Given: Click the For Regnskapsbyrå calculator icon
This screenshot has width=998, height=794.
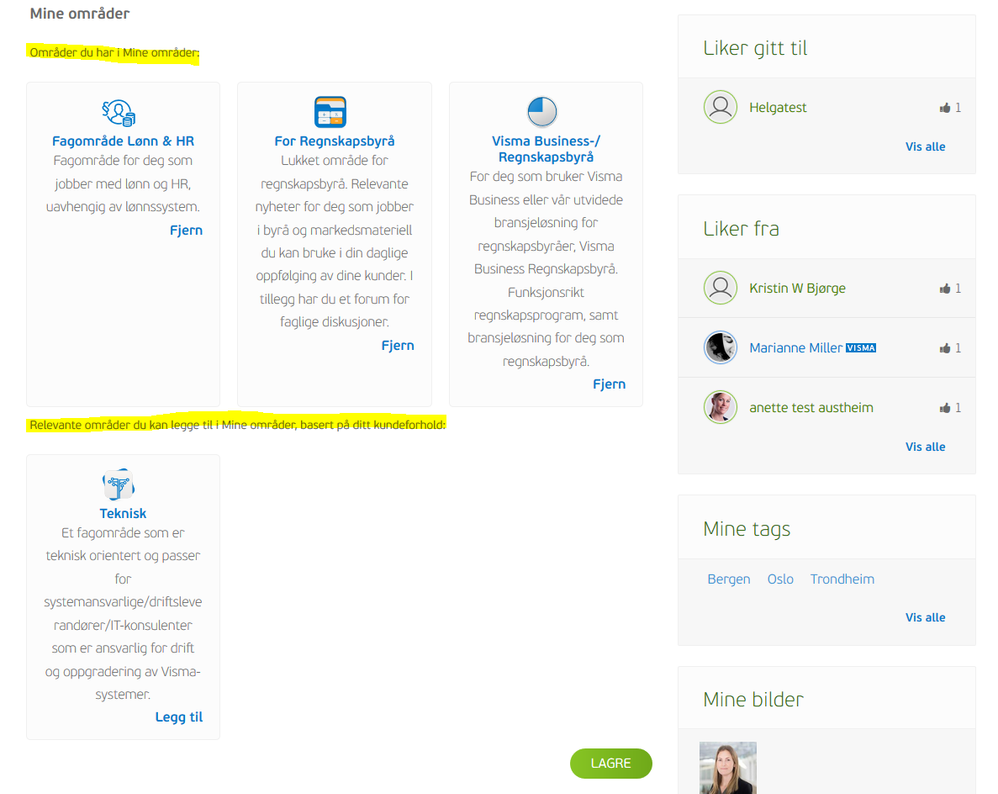Looking at the screenshot, I should pyautogui.click(x=330, y=112).
